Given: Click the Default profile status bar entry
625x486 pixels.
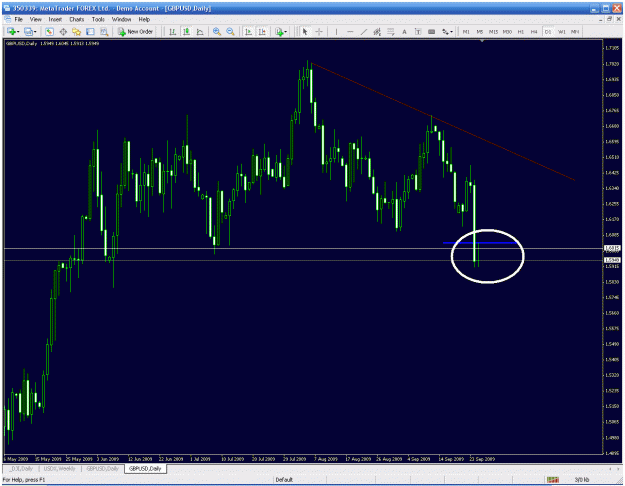Looking at the screenshot, I should coord(284,480).
